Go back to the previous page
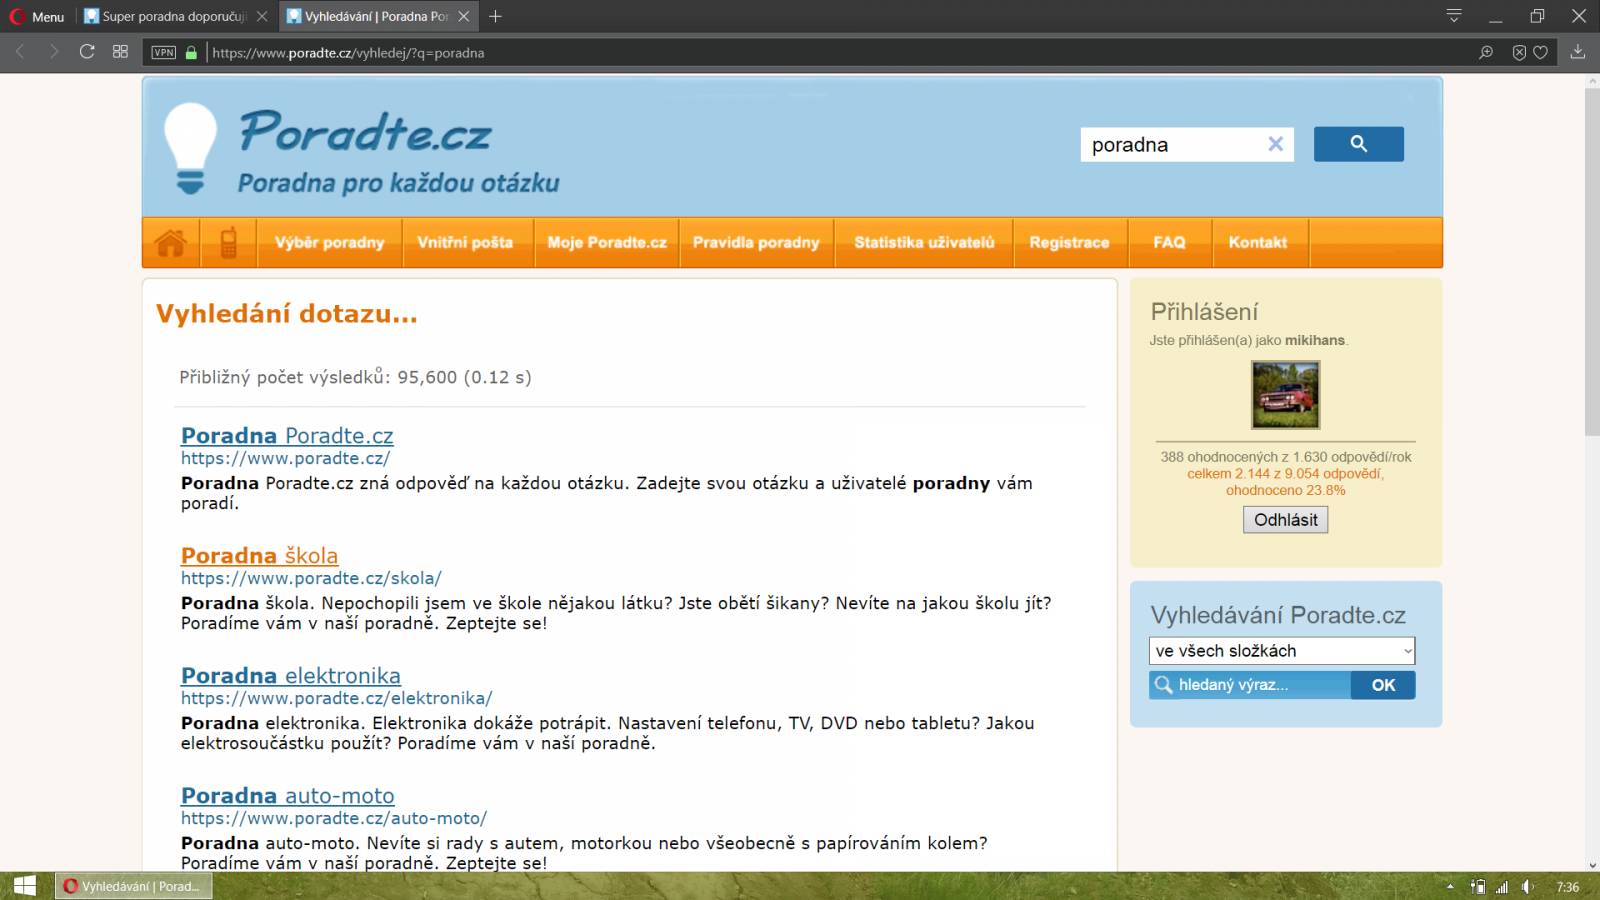Image resolution: width=1600 pixels, height=900 pixels. 20,52
